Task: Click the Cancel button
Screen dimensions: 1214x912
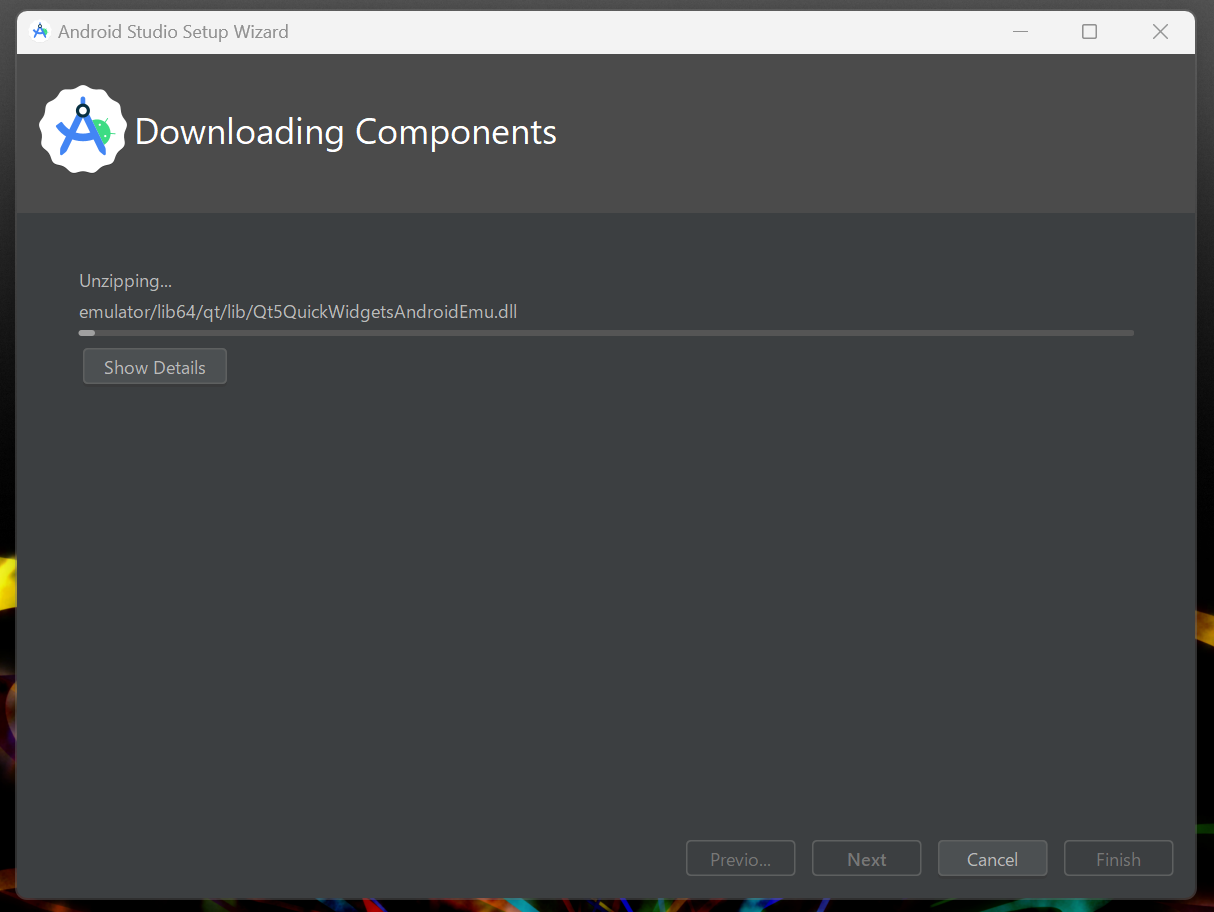Action: [x=992, y=858]
